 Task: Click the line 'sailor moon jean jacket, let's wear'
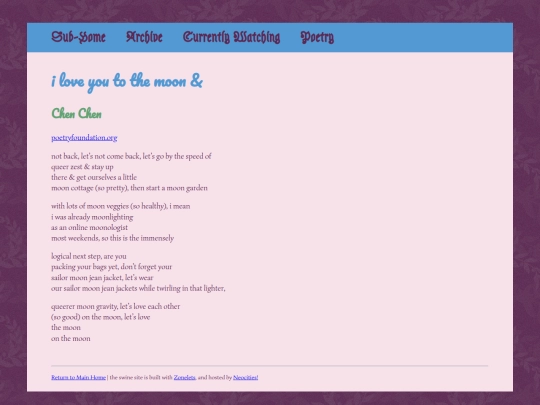pos(102,278)
